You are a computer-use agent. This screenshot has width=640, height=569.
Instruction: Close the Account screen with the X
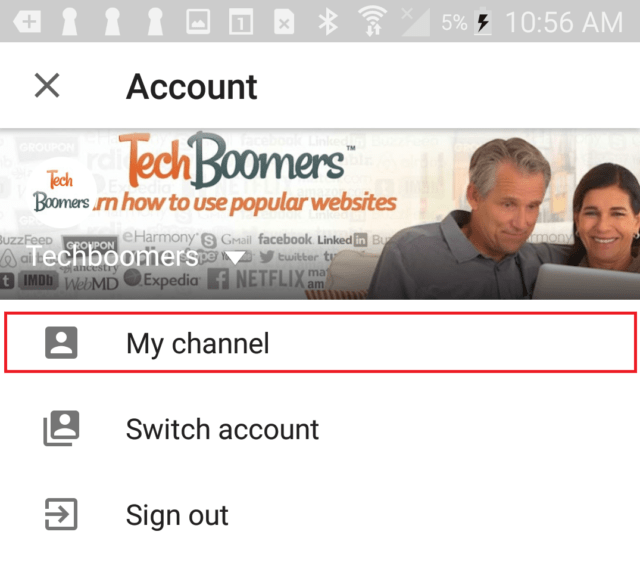pyautogui.click(x=47, y=86)
